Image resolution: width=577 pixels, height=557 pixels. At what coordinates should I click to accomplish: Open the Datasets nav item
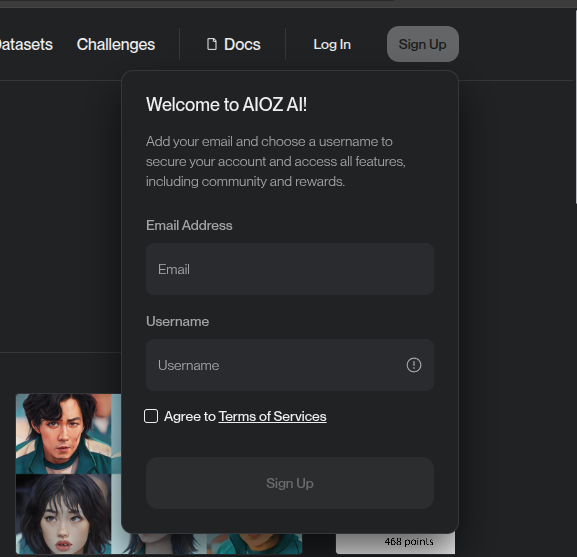(x=26, y=45)
